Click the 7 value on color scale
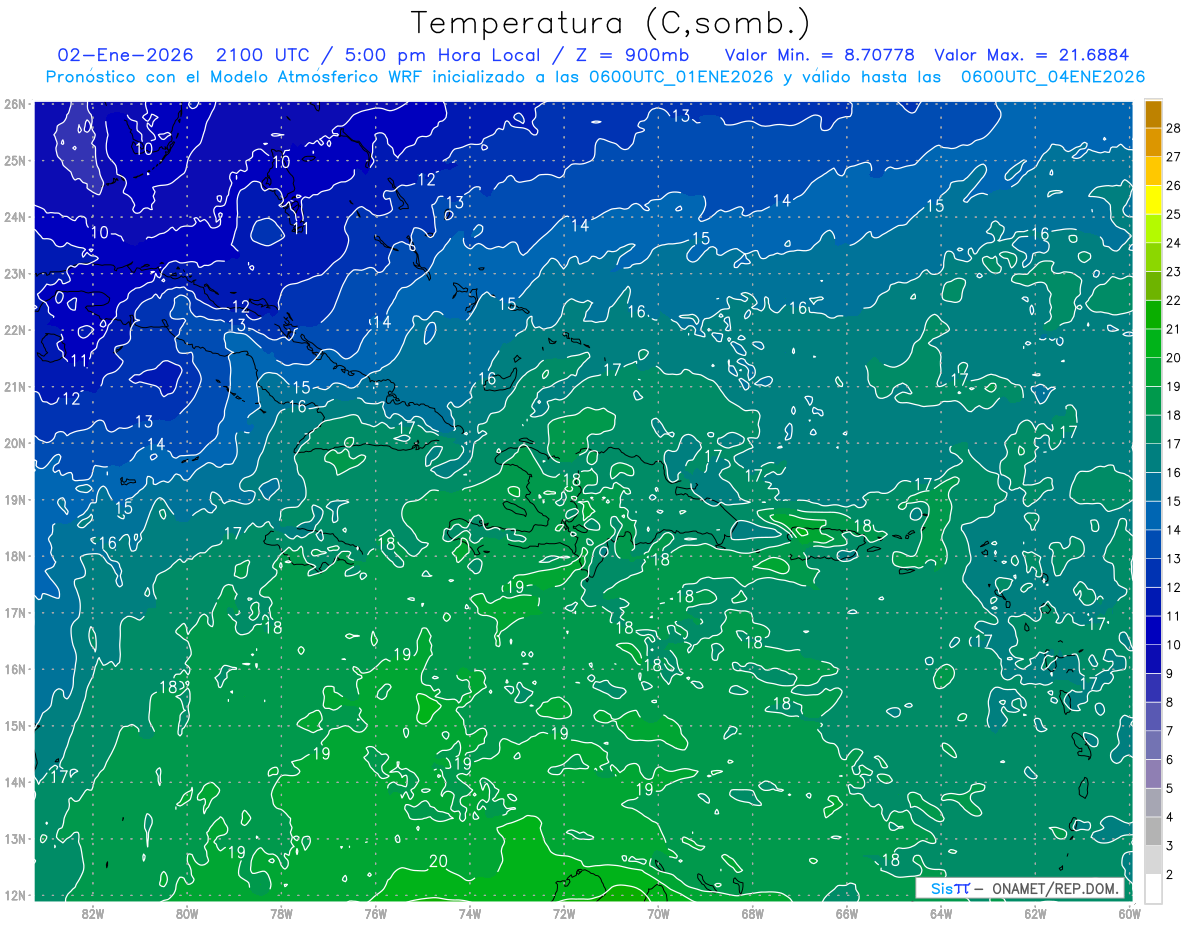 [1170, 731]
